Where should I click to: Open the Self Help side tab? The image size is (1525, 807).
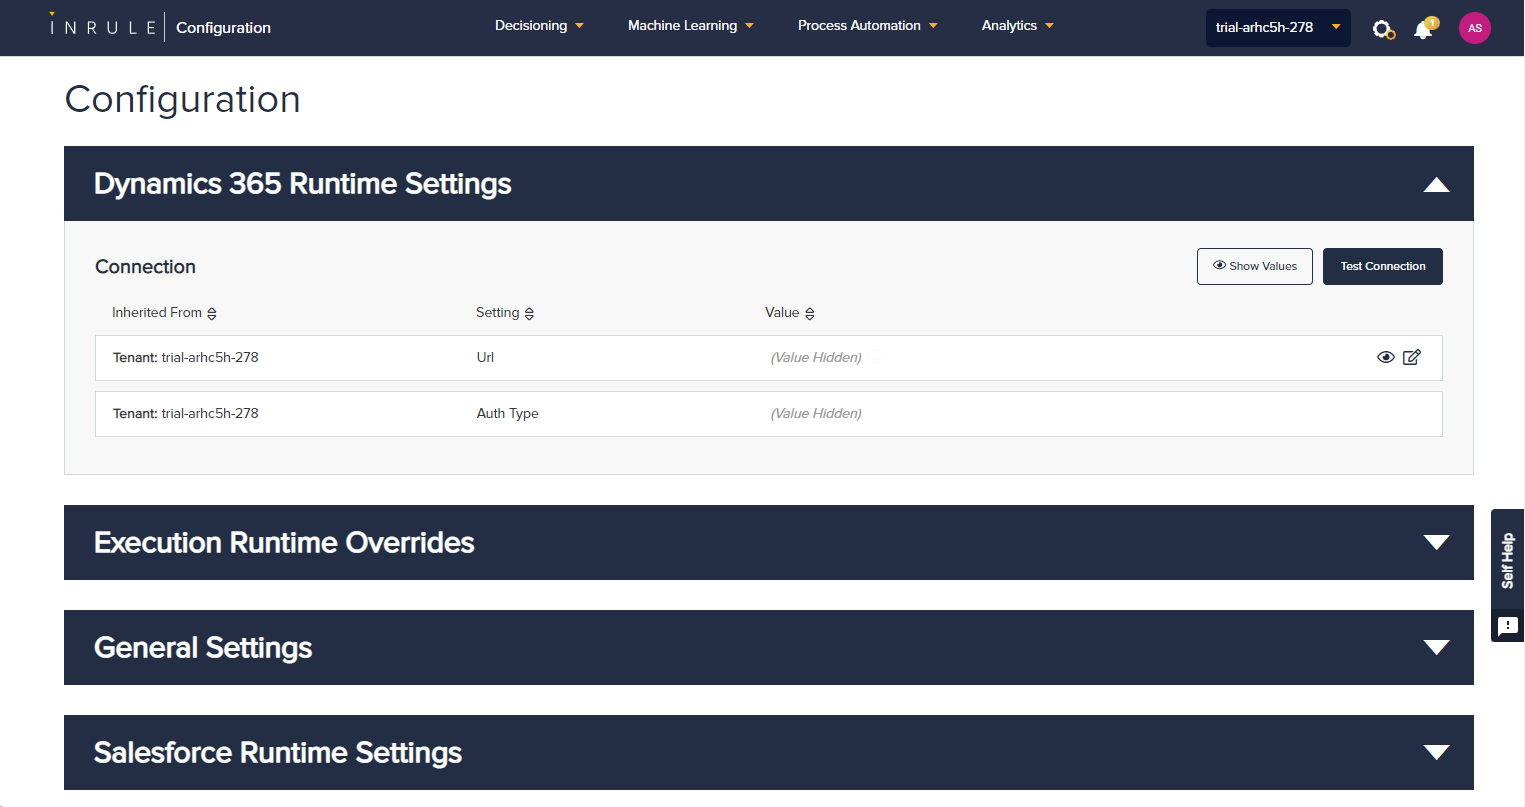(1507, 561)
